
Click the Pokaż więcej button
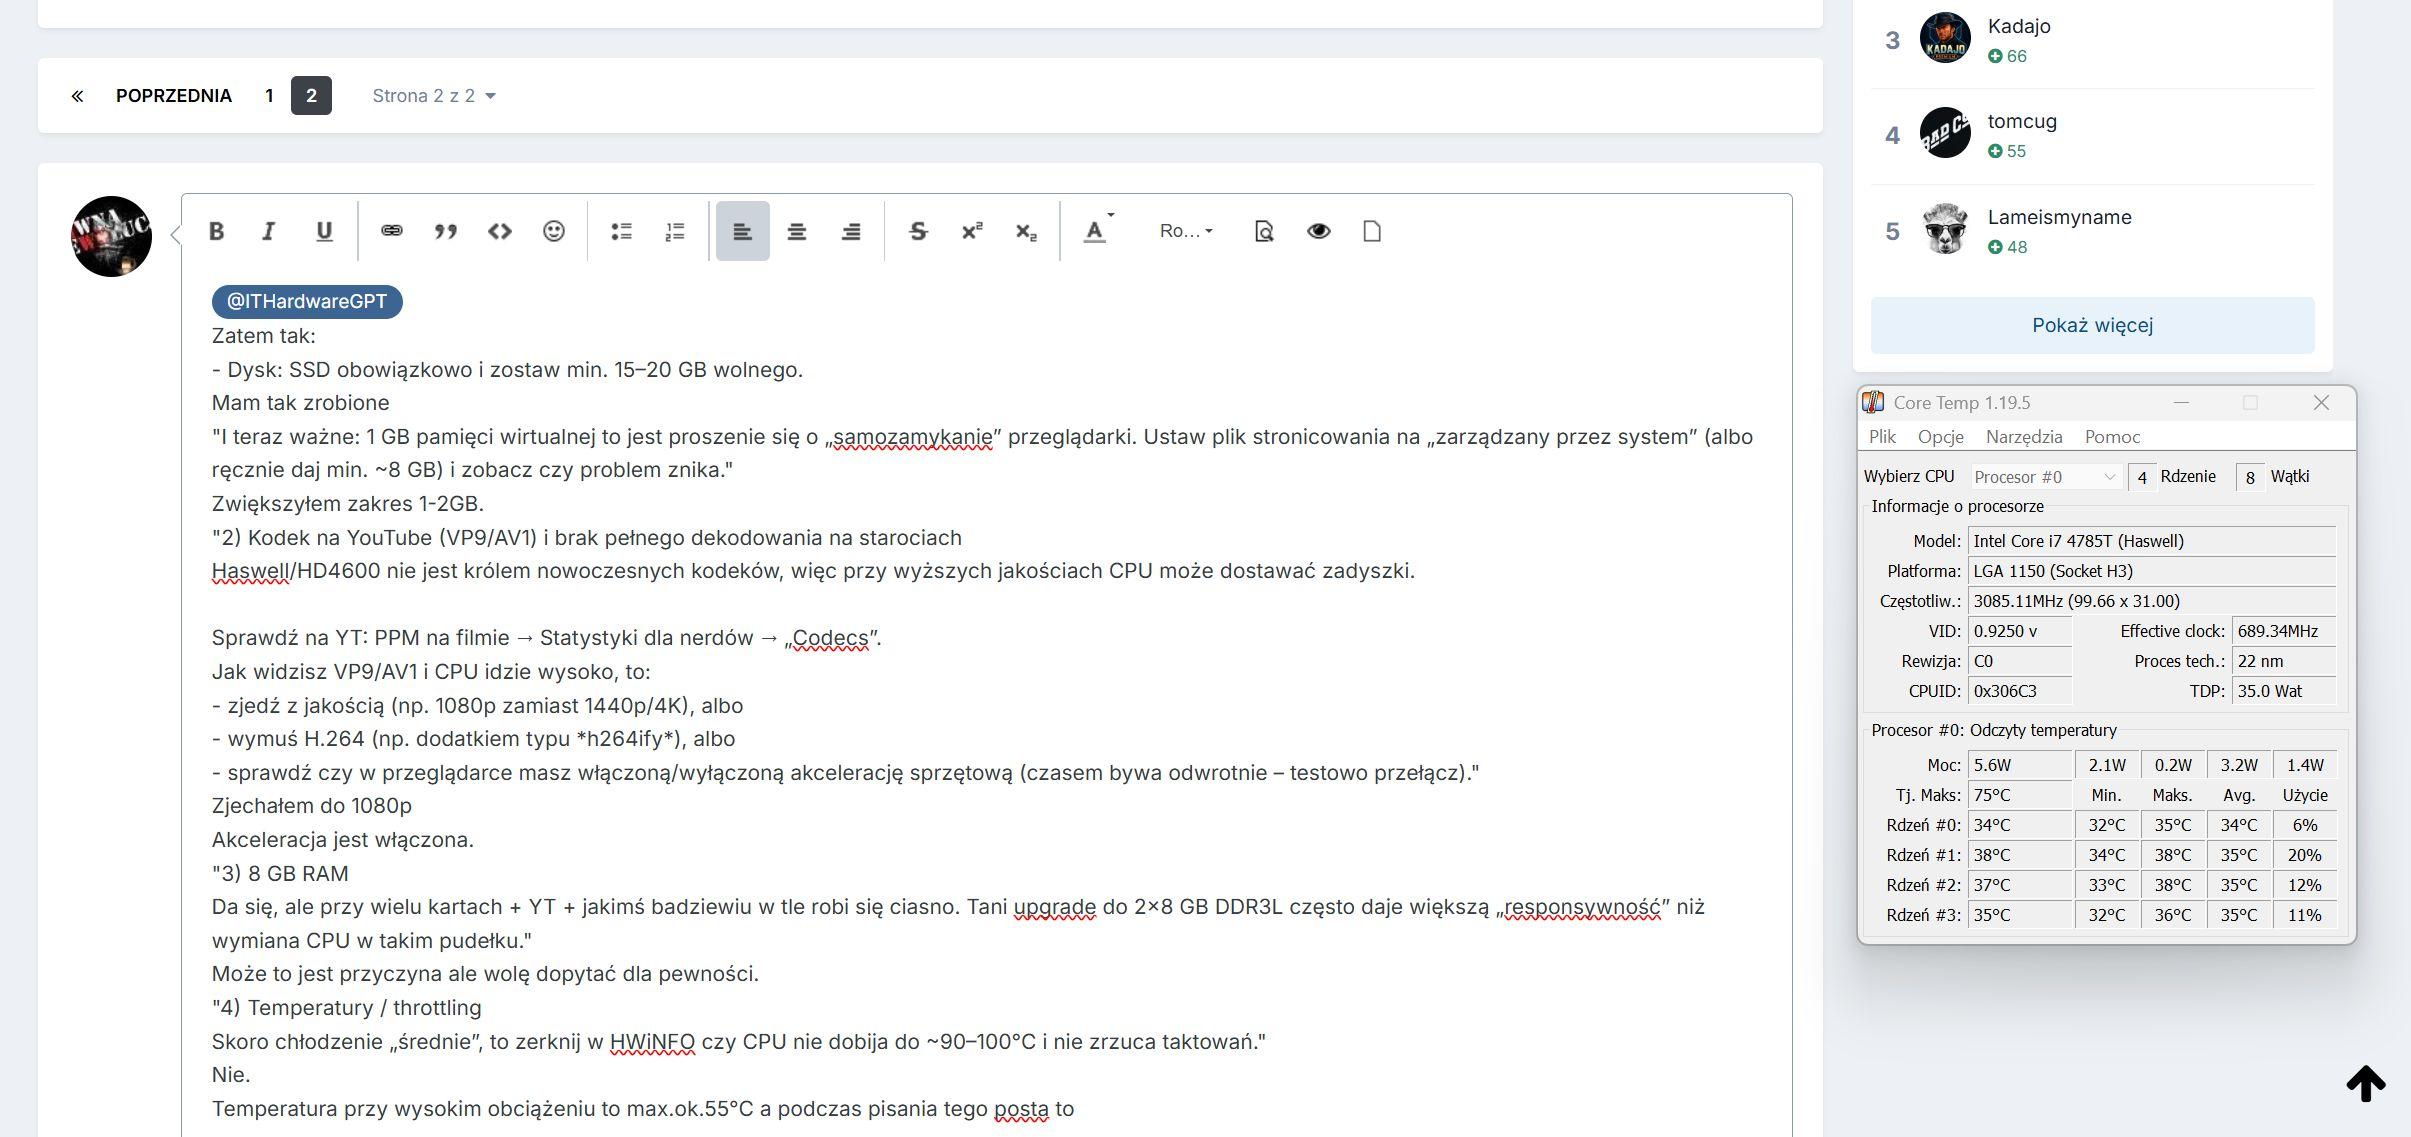(2091, 325)
